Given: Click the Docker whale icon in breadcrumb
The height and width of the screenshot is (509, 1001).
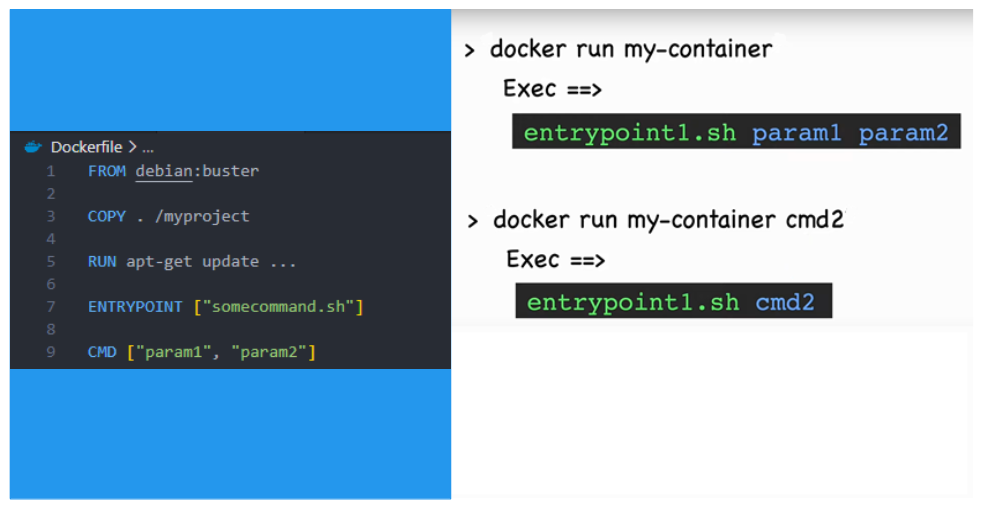Looking at the screenshot, I should click(x=33, y=147).
